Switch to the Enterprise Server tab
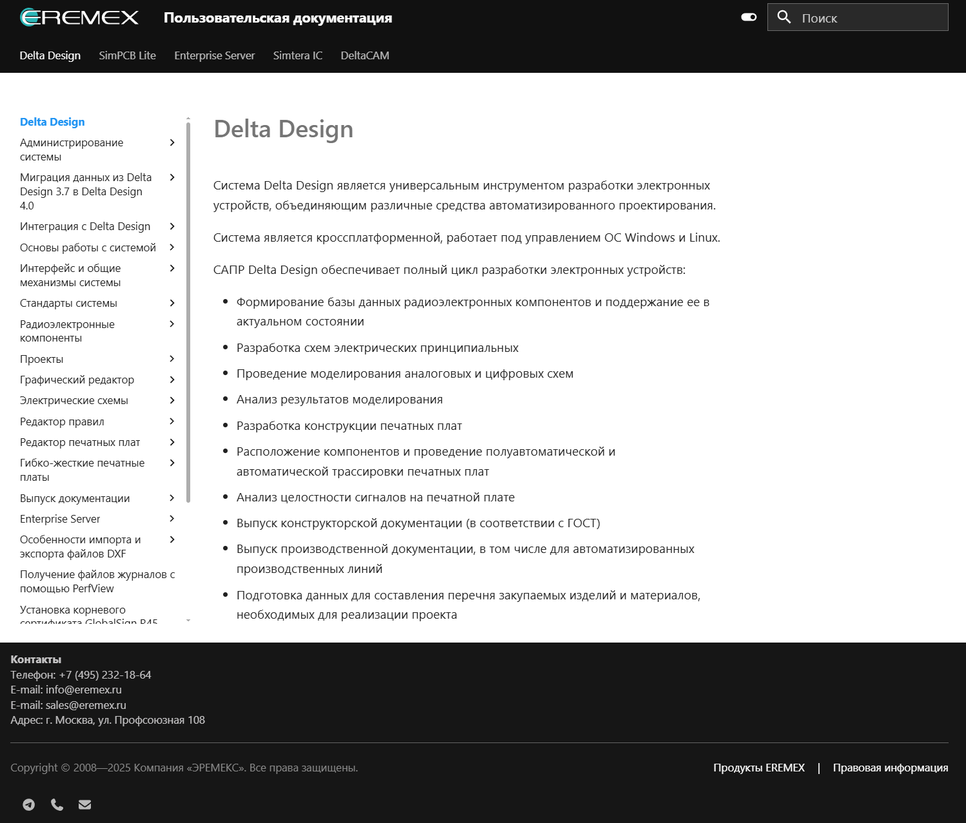Image resolution: width=966 pixels, height=823 pixels. pyautogui.click(x=214, y=56)
